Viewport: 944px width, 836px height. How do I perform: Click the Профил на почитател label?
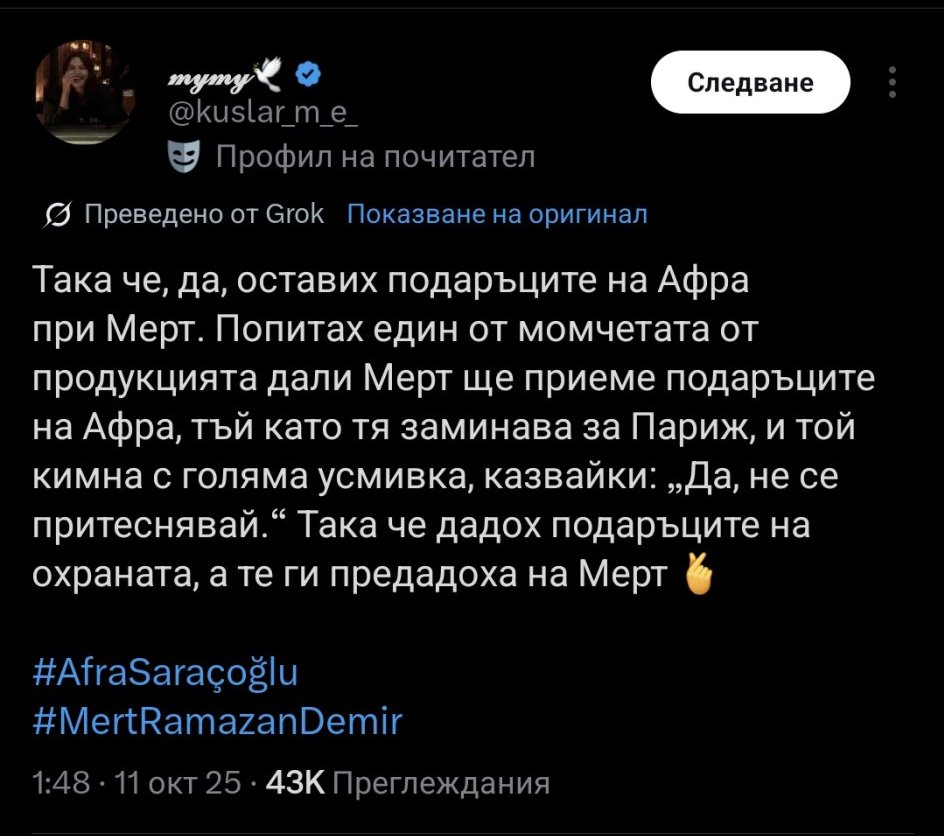375,157
